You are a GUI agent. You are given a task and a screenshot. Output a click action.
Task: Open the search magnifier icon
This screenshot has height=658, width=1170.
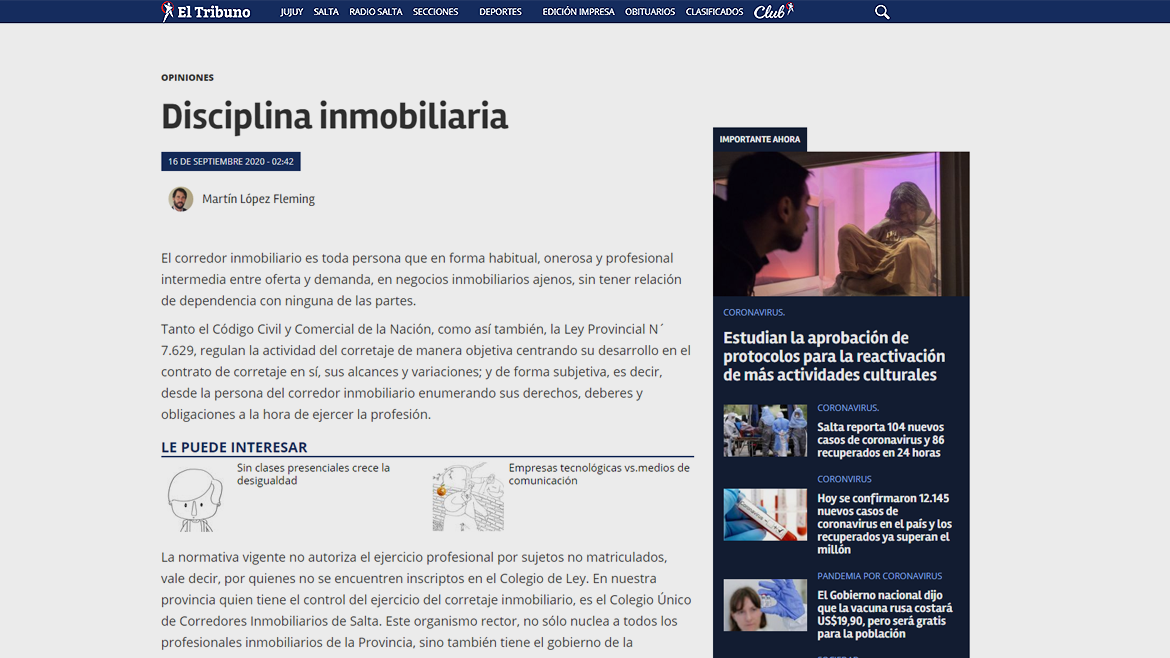(x=882, y=12)
